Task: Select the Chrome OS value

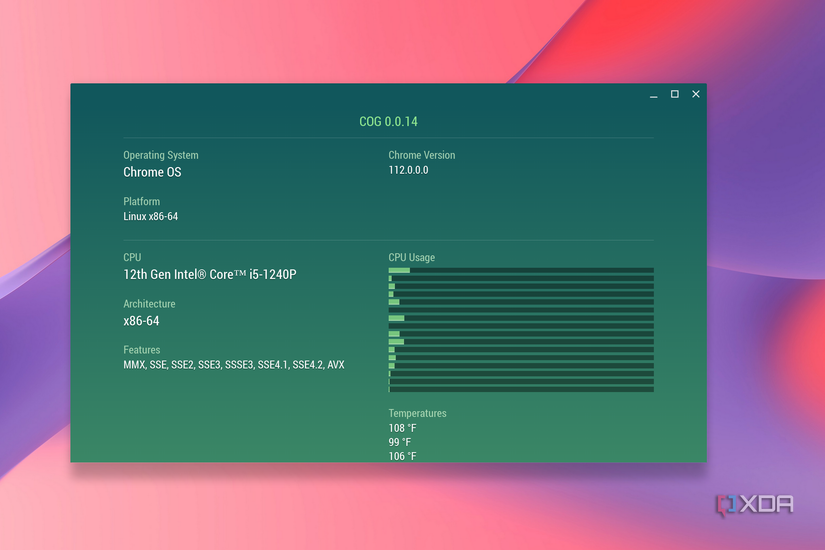Action: point(152,172)
